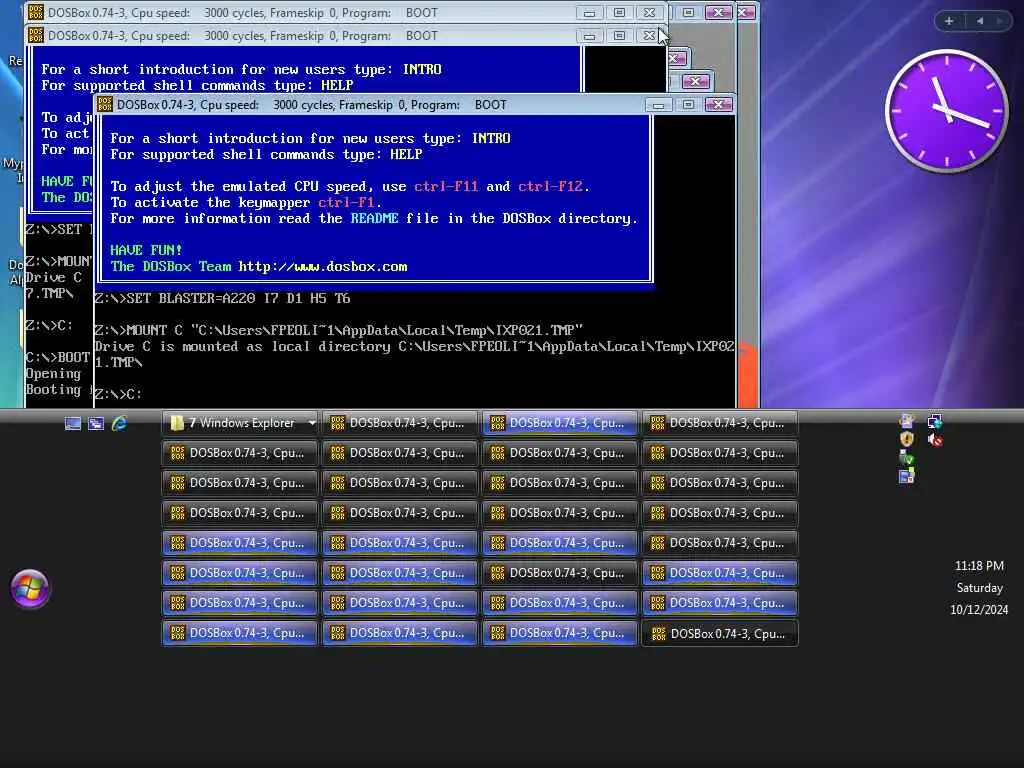Click the Z:\>C: prompt in the front window
Screen dimensions: 1024x768
pos(118,394)
